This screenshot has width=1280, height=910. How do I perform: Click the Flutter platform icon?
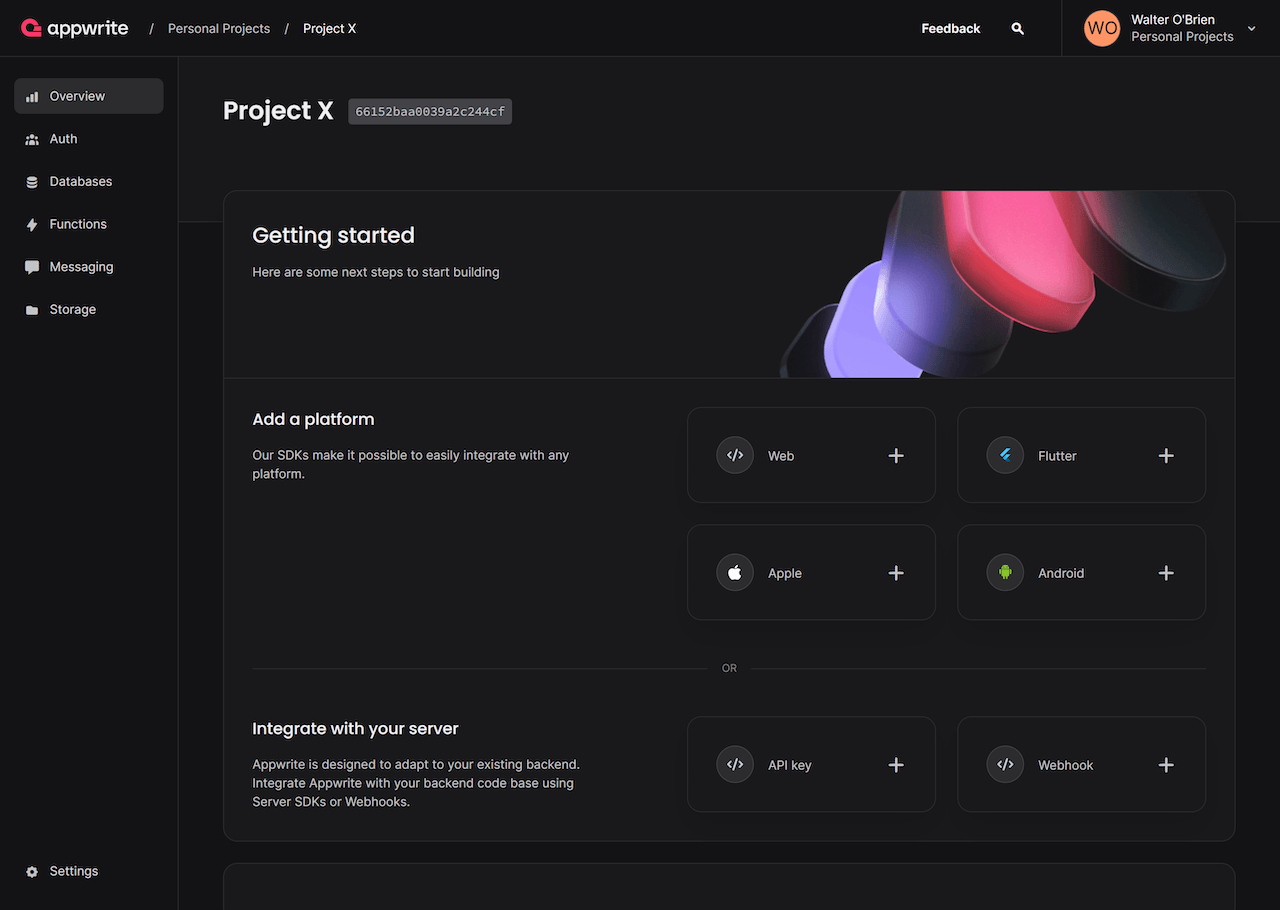(x=1005, y=455)
